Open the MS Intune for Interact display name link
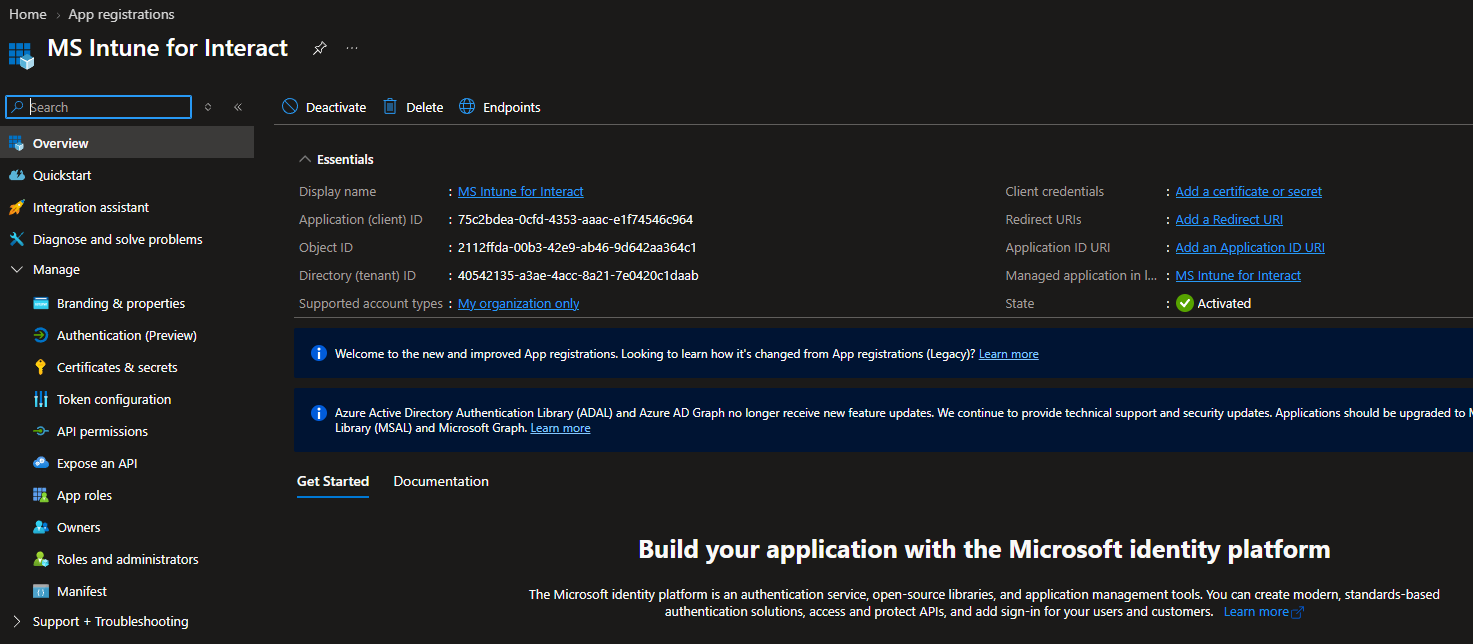Screen dimensions: 1473x644 [x=521, y=191]
